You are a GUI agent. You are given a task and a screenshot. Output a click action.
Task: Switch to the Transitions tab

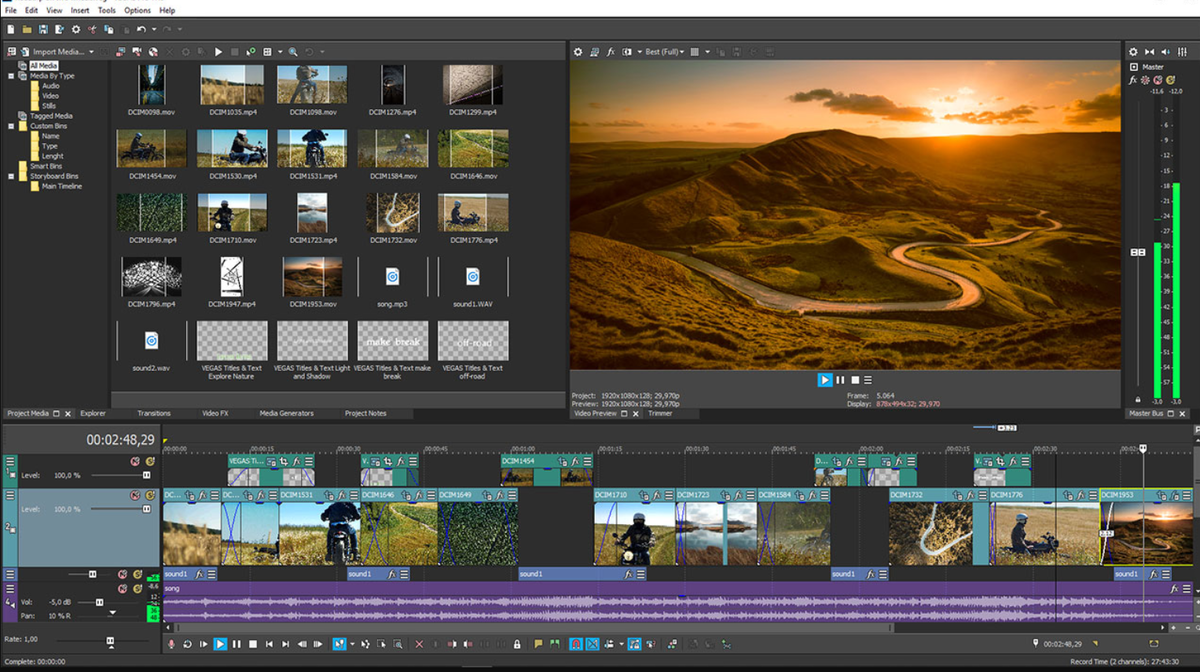(x=154, y=413)
